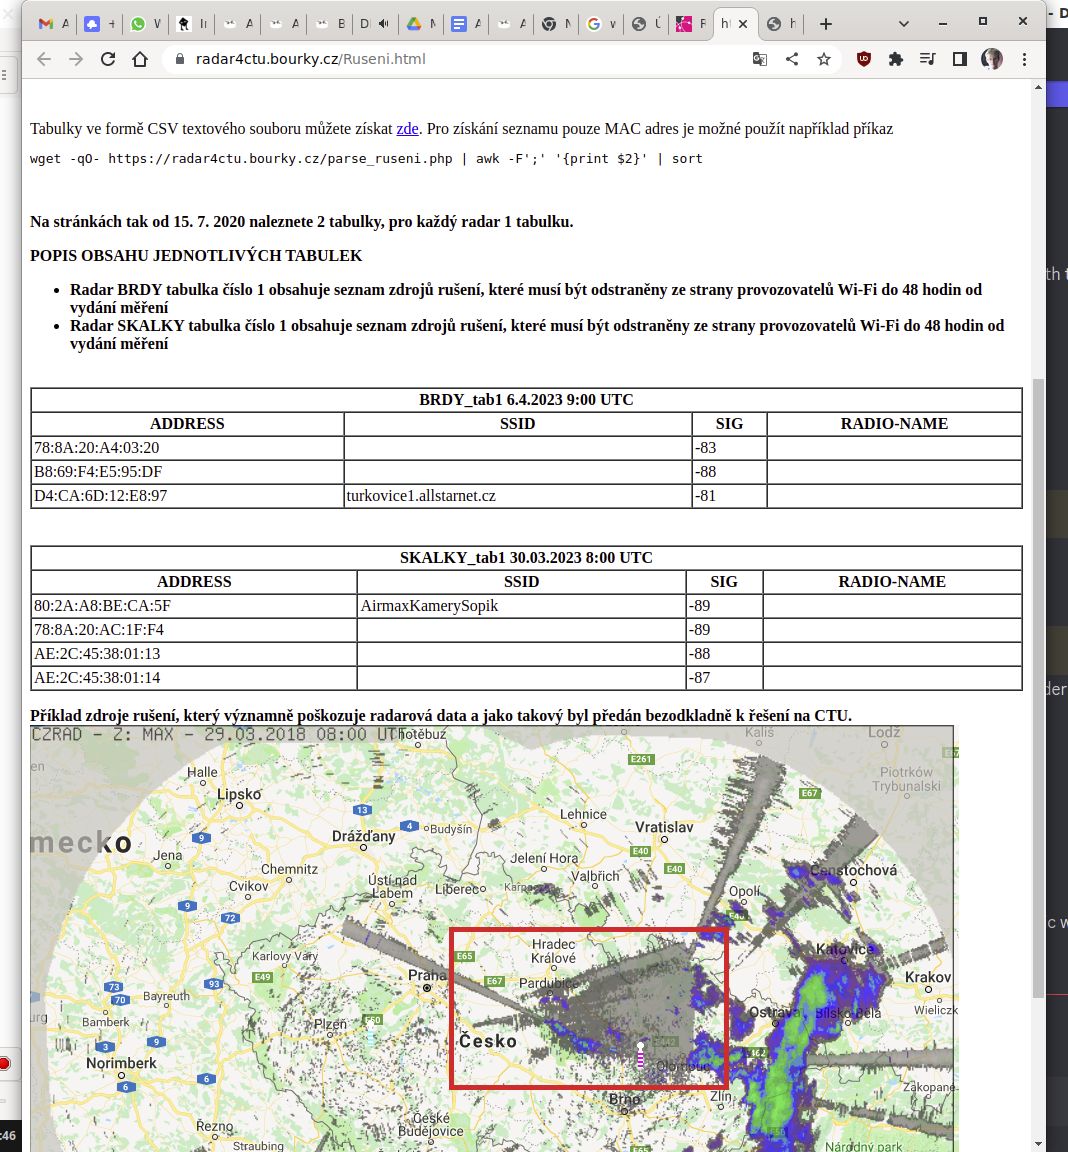Open the Translate page icon
1068x1152 pixels.
760,59
